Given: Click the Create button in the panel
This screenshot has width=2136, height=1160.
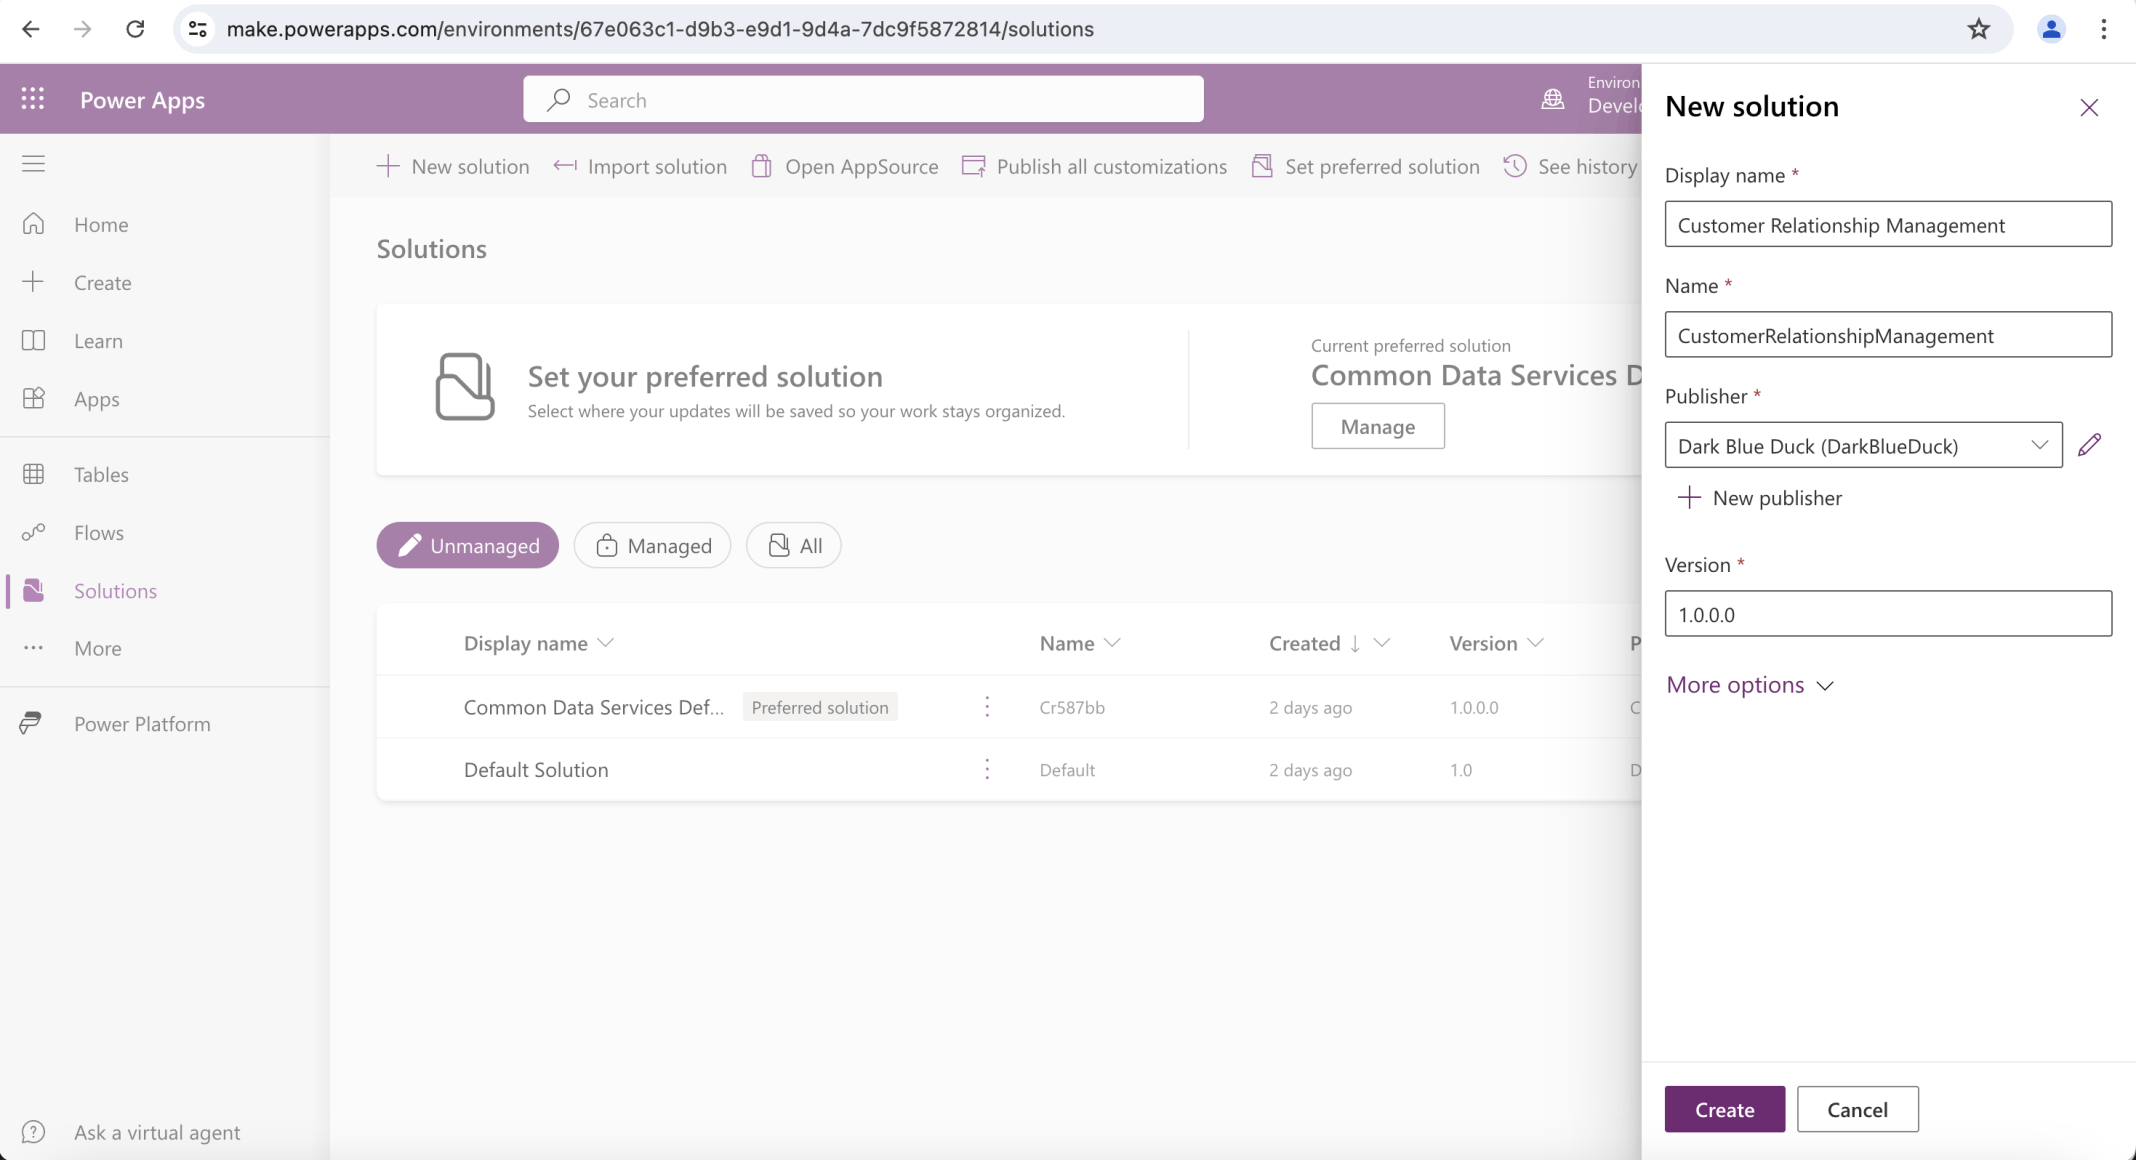Looking at the screenshot, I should point(1723,1109).
